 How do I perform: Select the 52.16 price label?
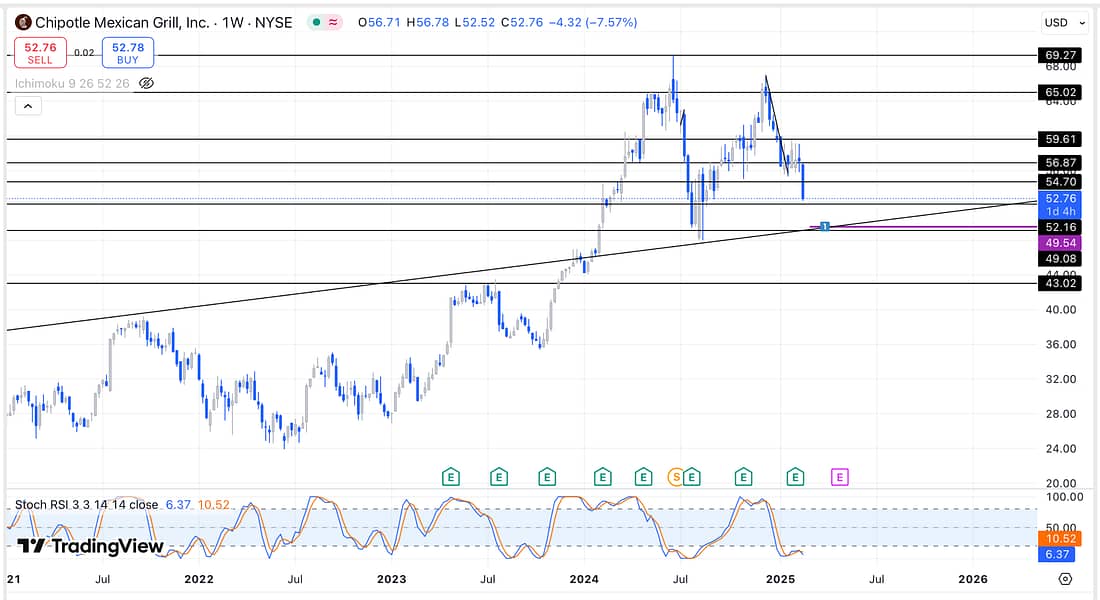(x=1060, y=227)
